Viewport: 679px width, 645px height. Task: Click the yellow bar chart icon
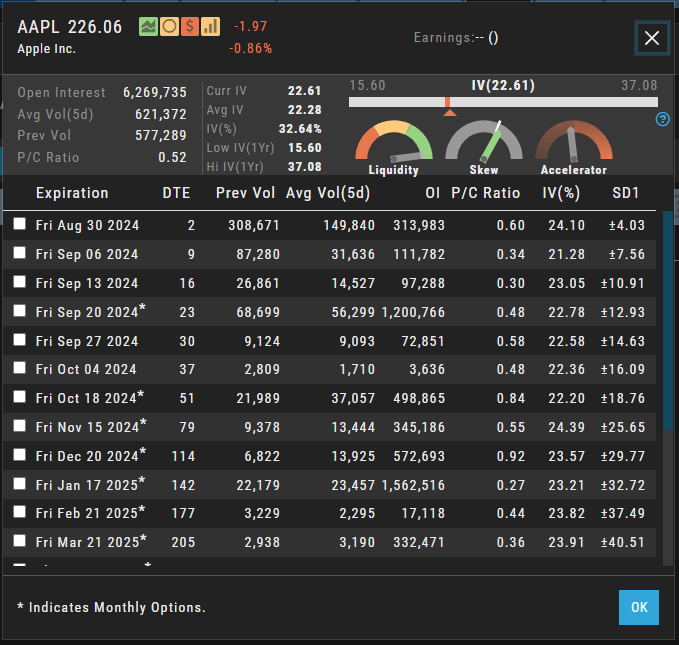210,26
